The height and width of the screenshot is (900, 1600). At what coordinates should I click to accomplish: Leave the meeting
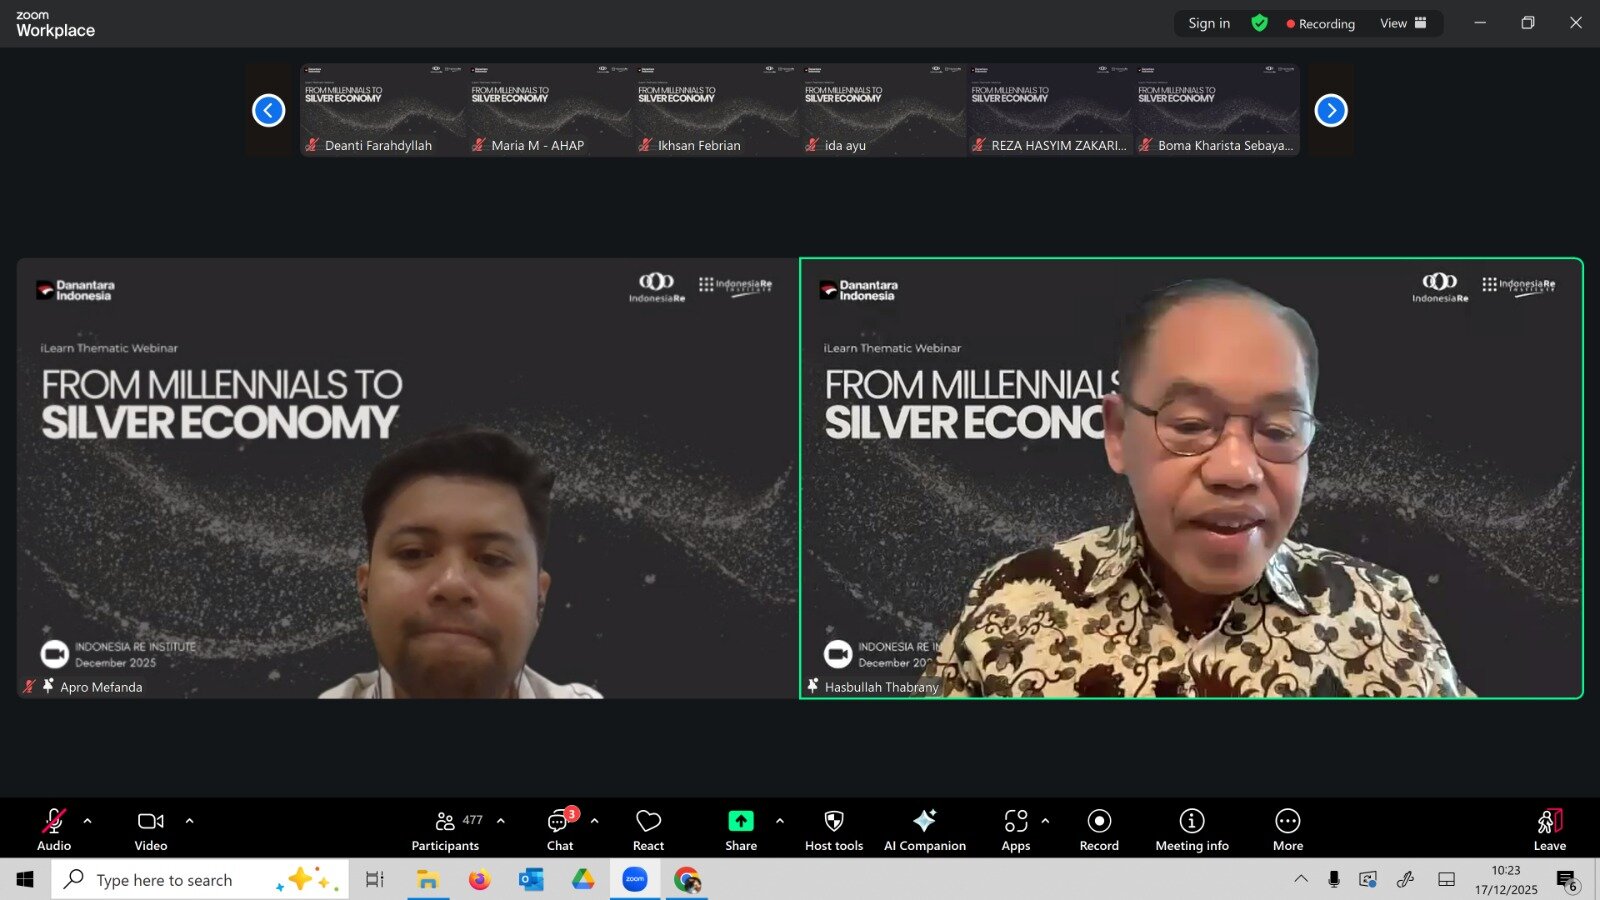[x=1549, y=829]
